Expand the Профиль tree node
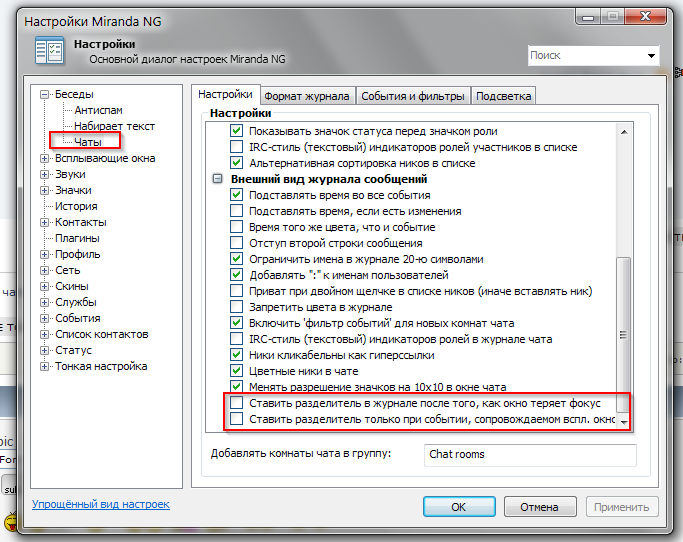 (44, 254)
